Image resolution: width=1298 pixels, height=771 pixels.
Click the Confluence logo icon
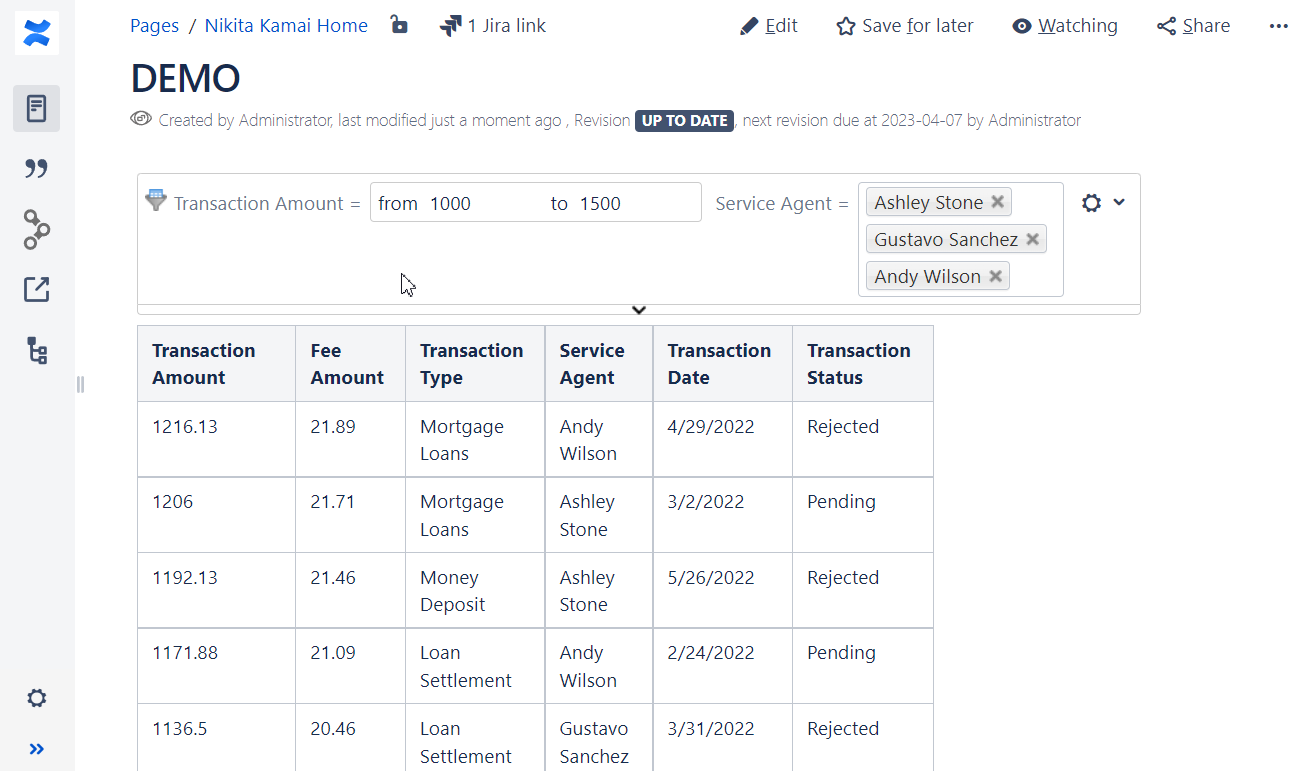pos(37,33)
